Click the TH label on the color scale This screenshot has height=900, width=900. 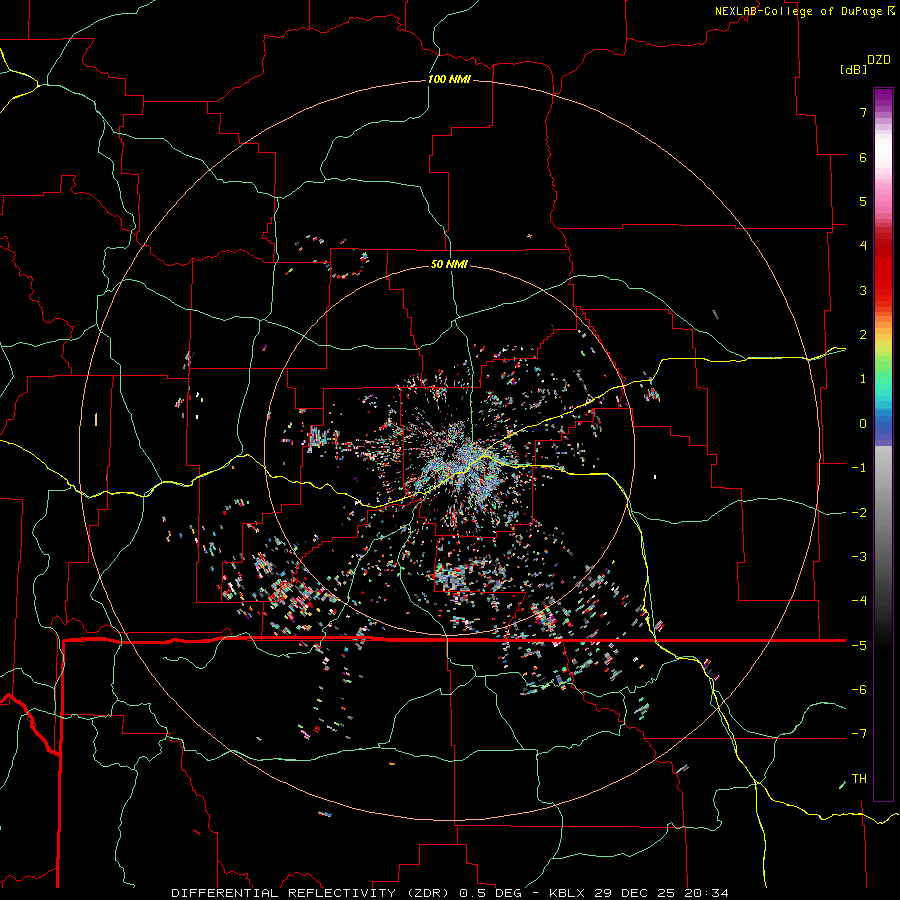tap(859, 779)
